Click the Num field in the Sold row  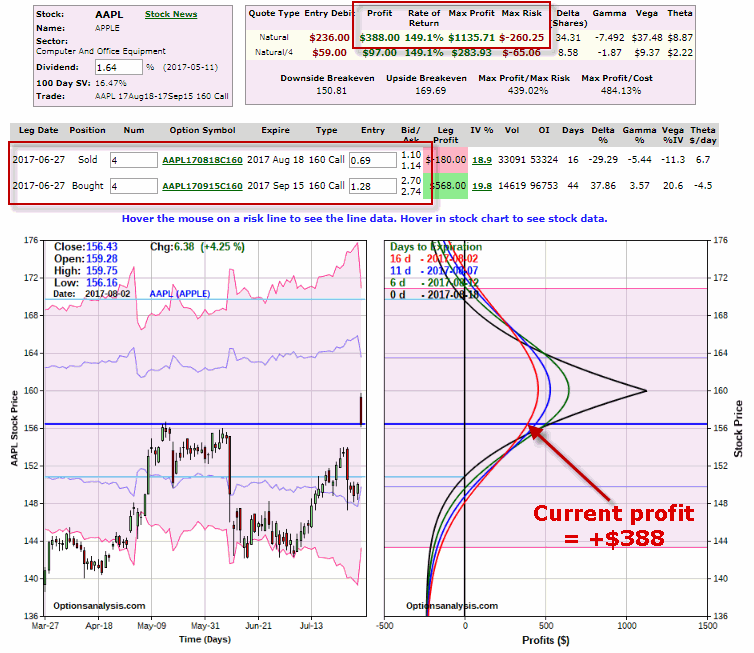pos(133,160)
